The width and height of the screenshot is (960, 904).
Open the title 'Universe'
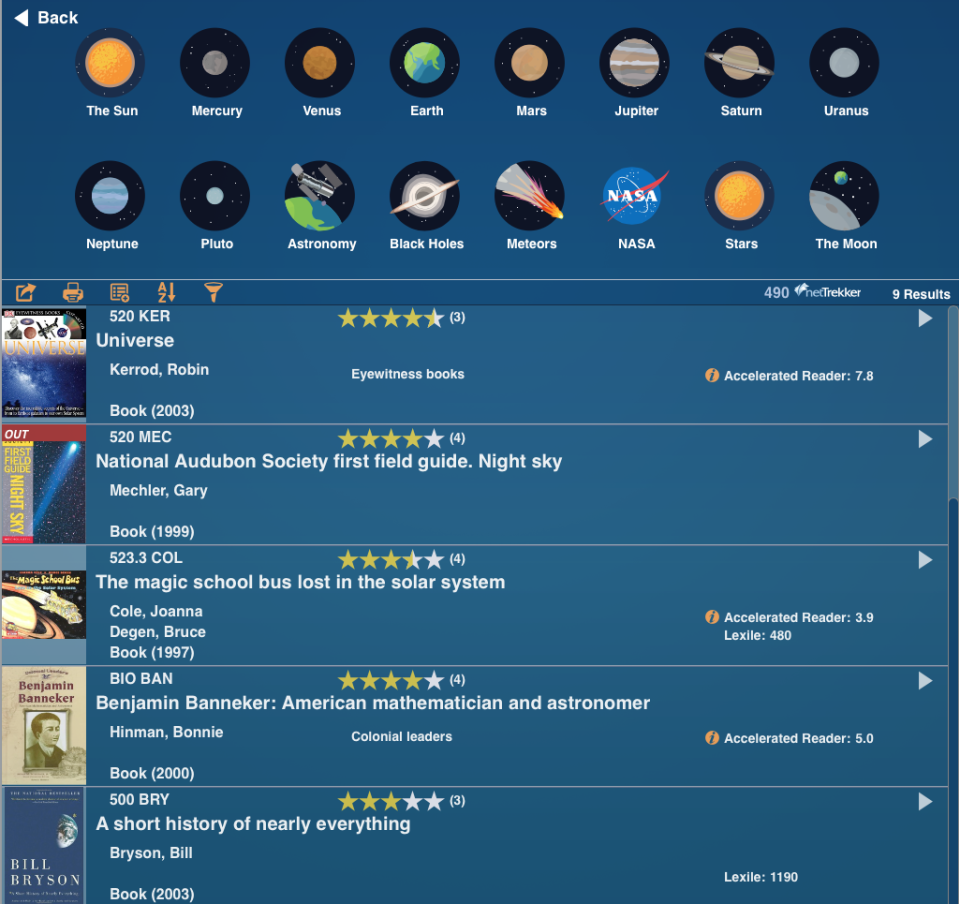point(135,340)
